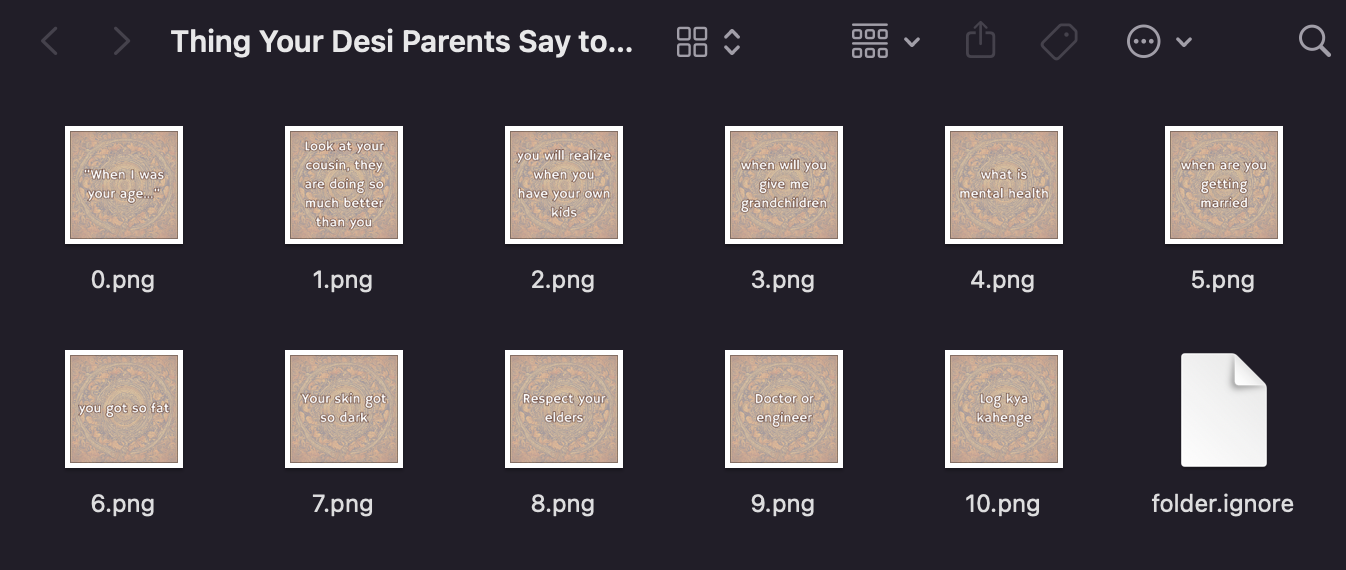Go forward using the forward arrow
Screen dimensions: 1346x570
click(x=122, y=41)
